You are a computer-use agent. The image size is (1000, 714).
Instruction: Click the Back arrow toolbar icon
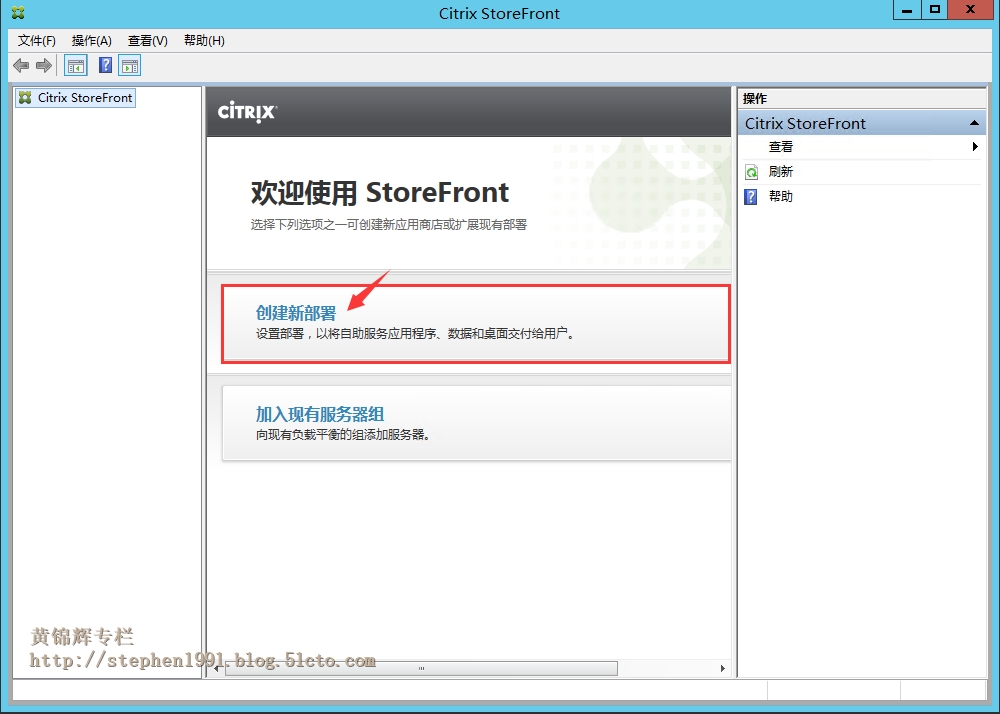pos(21,65)
